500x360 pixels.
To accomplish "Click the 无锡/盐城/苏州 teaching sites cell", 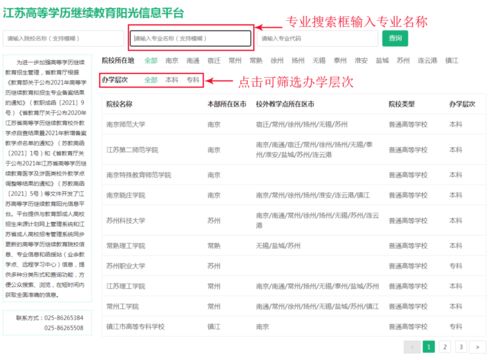I will pyautogui.click(x=278, y=246).
